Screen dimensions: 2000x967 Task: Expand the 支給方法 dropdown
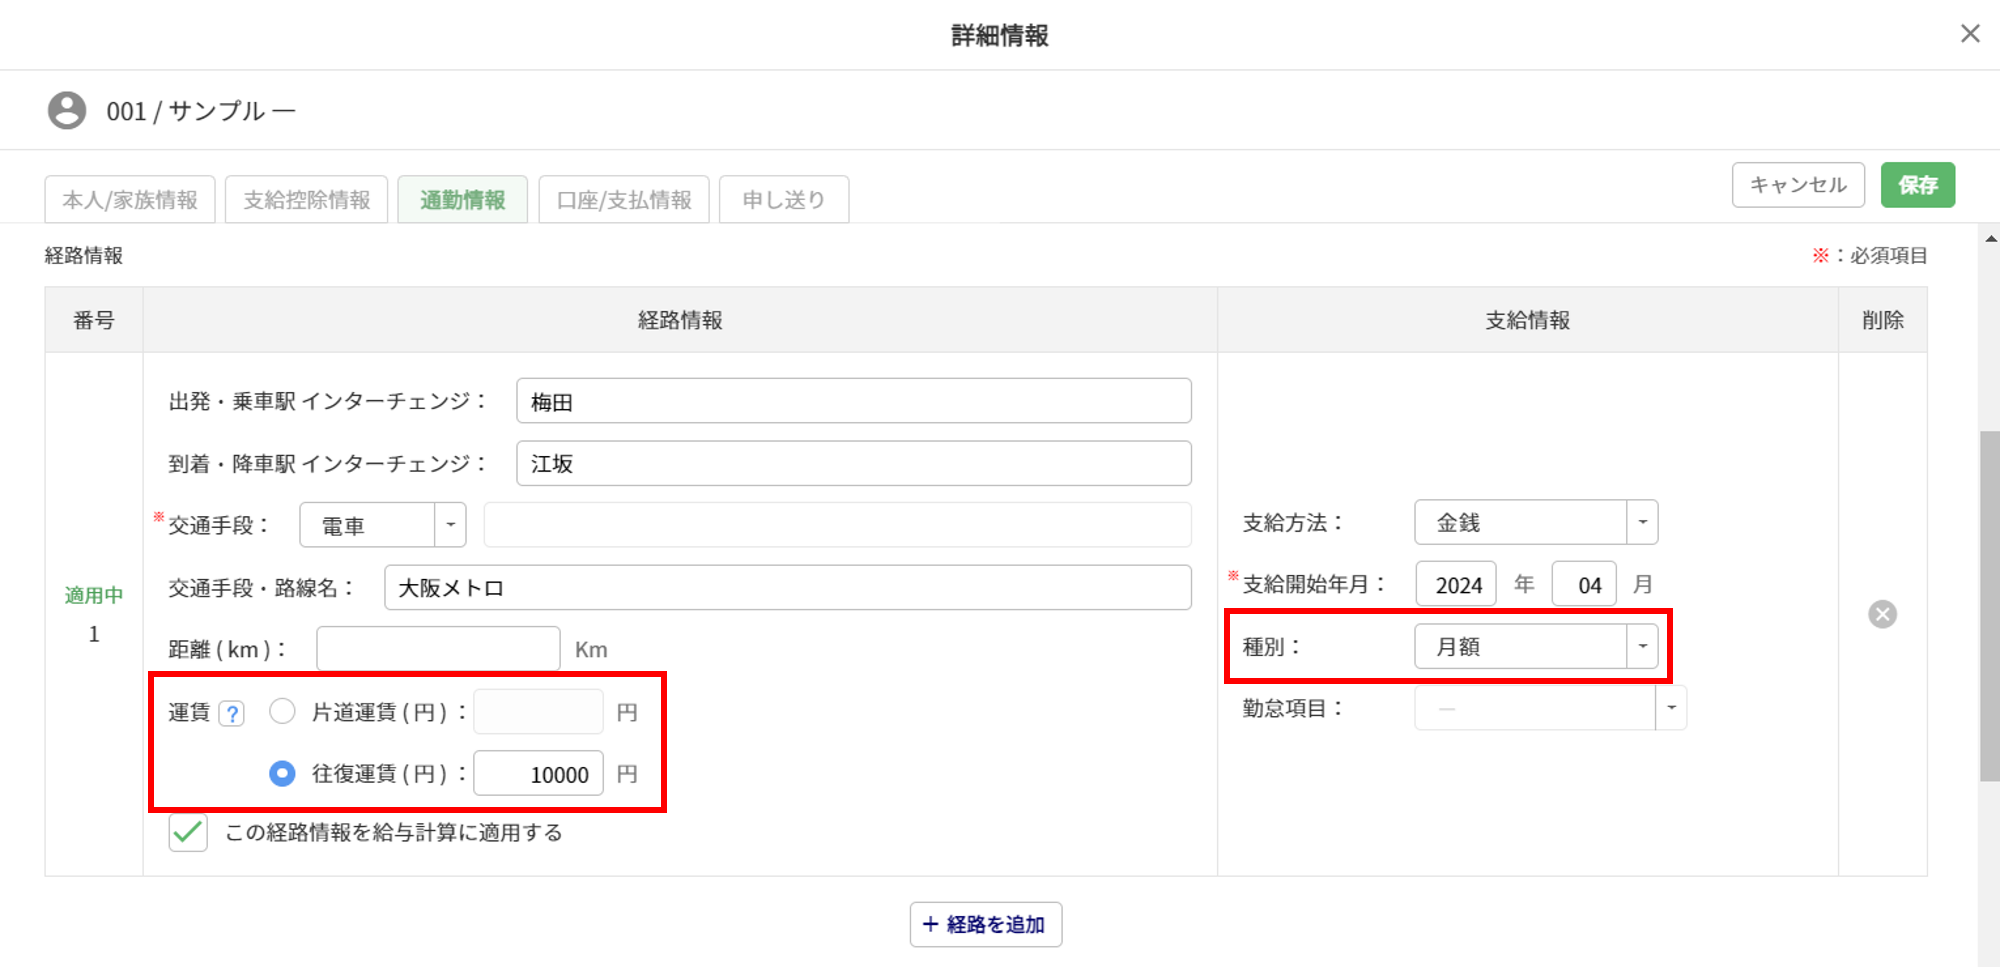click(1641, 522)
